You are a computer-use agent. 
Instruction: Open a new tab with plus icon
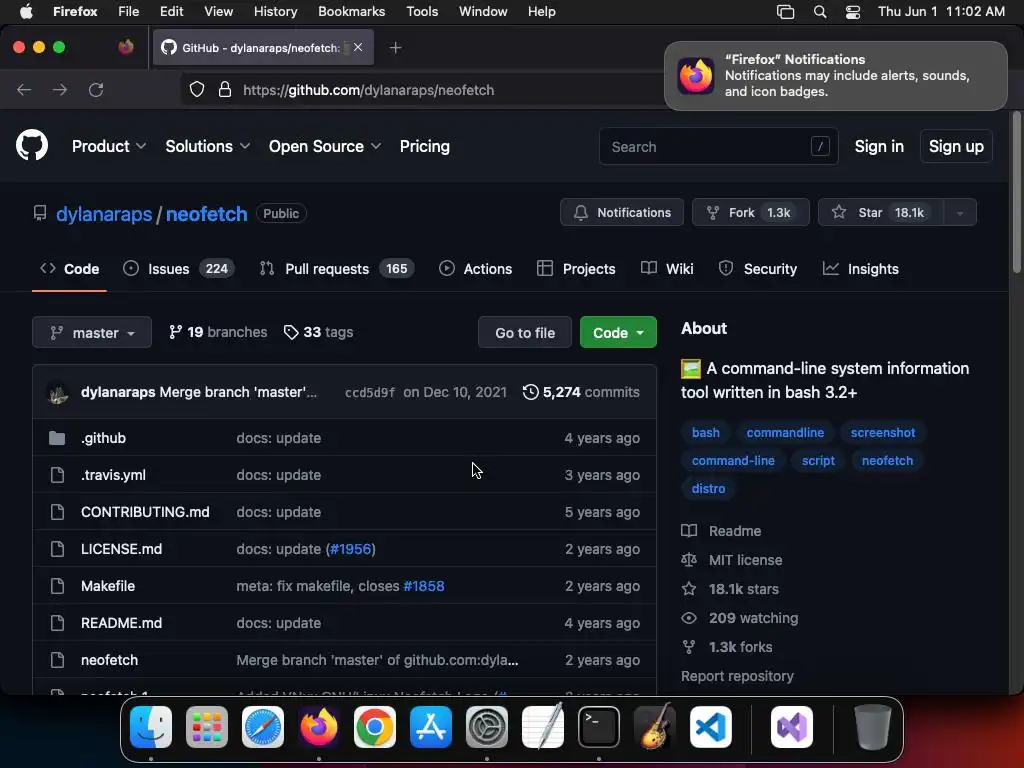pos(396,48)
